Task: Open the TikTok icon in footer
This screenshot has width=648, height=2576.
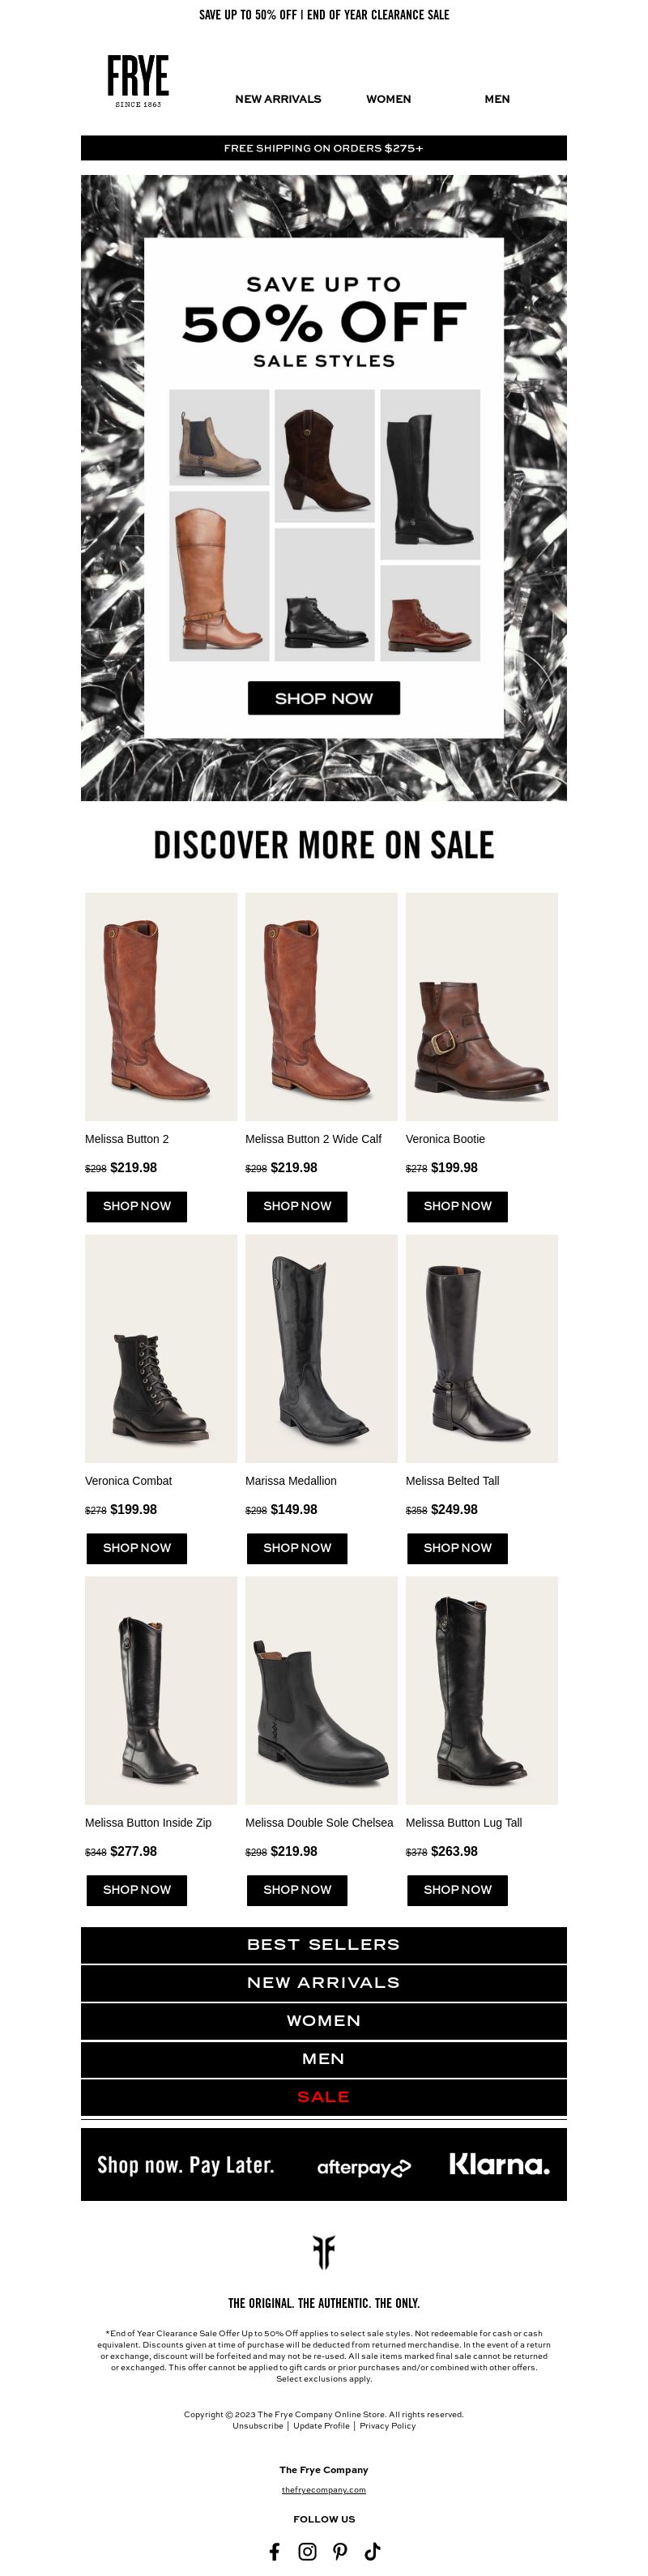Action: tap(372, 2551)
